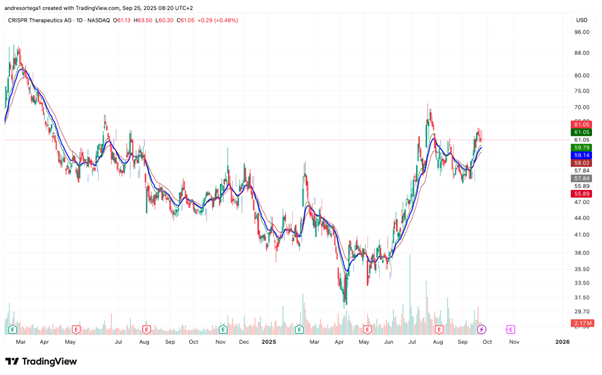Screen dimensions: 602x375
Task: Click the 70.00 price axis label
Action: point(582,107)
